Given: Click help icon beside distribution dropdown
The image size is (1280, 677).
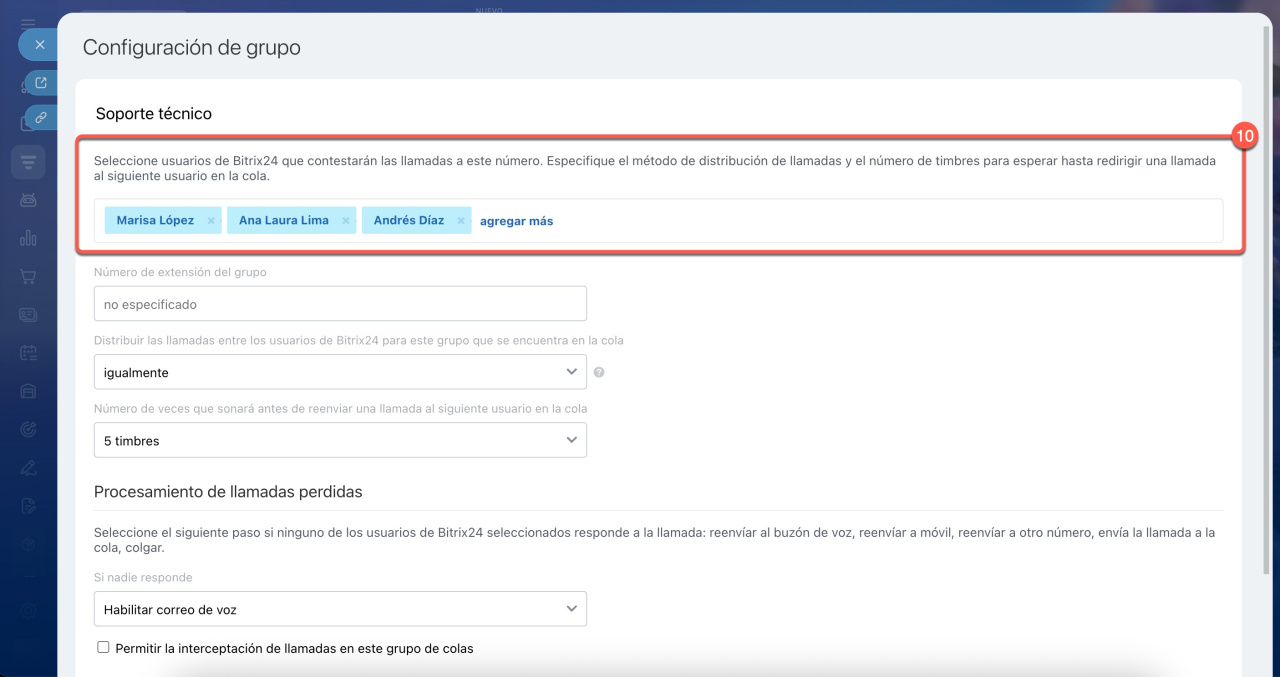Looking at the screenshot, I should click(599, 372).
